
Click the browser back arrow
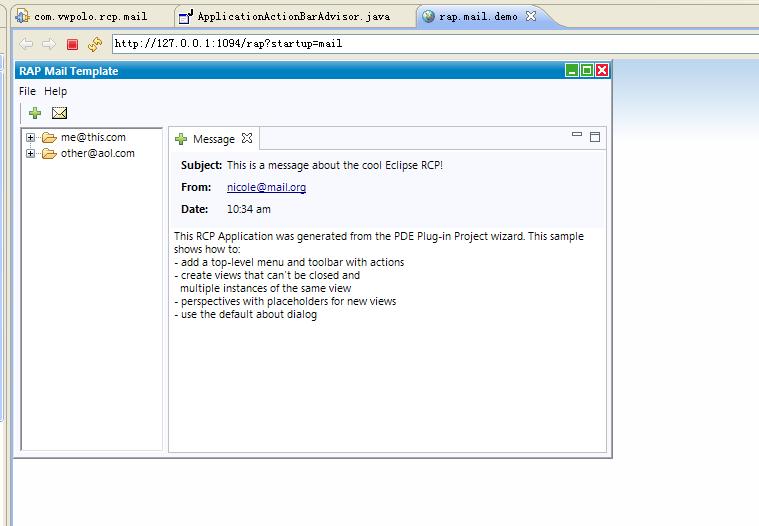(26, 44)
